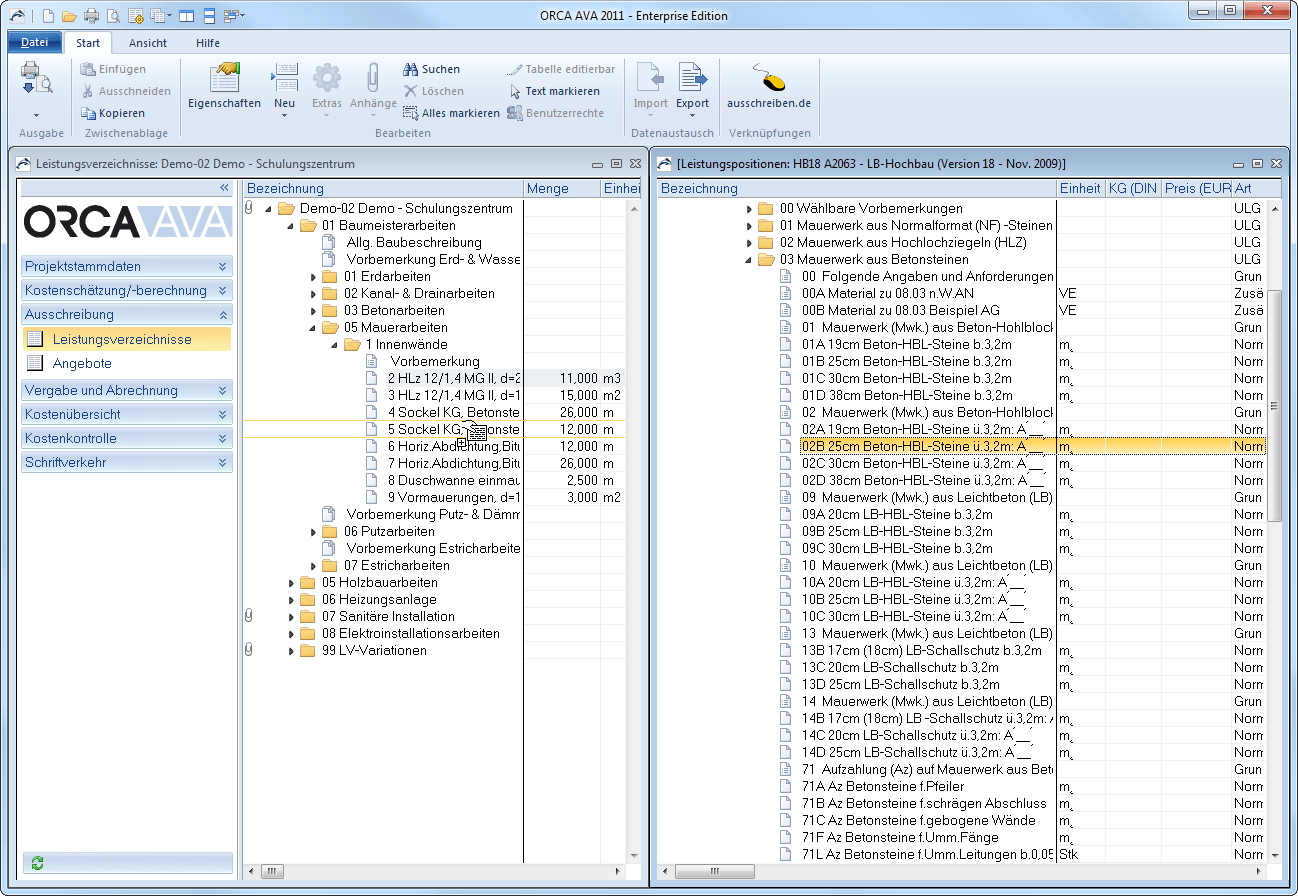
Task: Expand Kostenkontrolle navigation section
Action: point(127,438)
